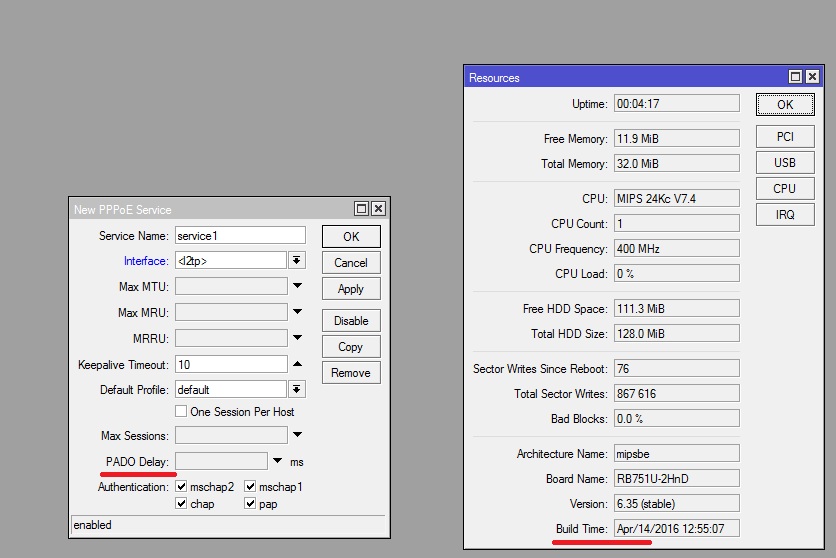Close the New PPPoE Service window
The height and width of the screenshot is (558, 836).
click(378, 209)
